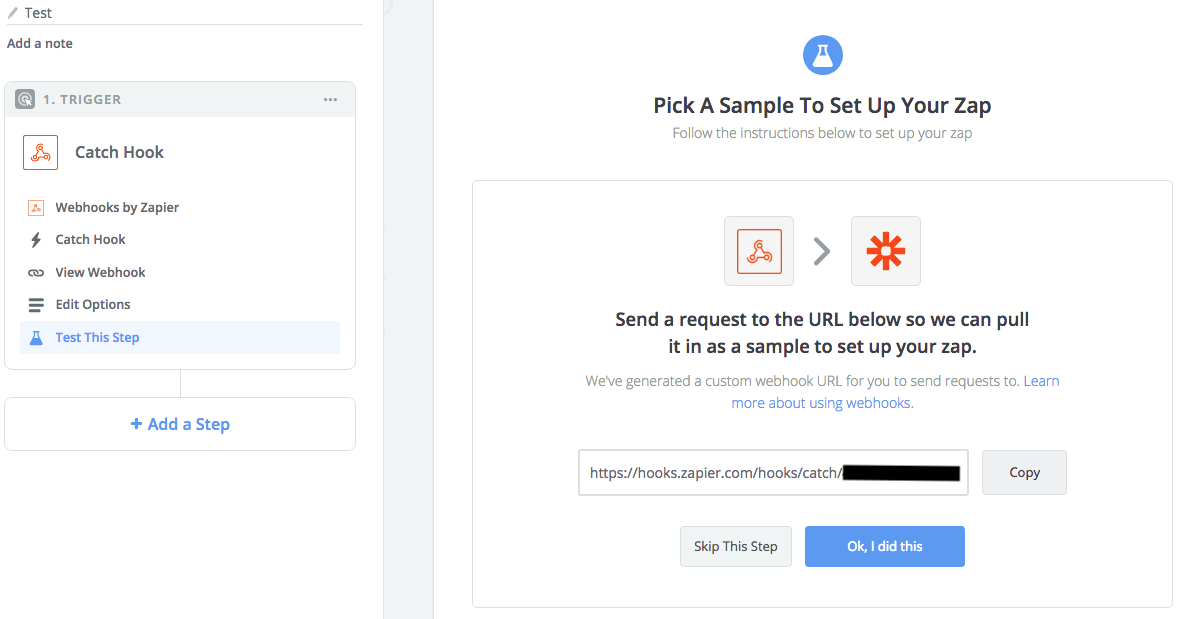Open Learn more about using webhooks link
The height and width of the screenshot is (619, 1184).
point(896,392)
